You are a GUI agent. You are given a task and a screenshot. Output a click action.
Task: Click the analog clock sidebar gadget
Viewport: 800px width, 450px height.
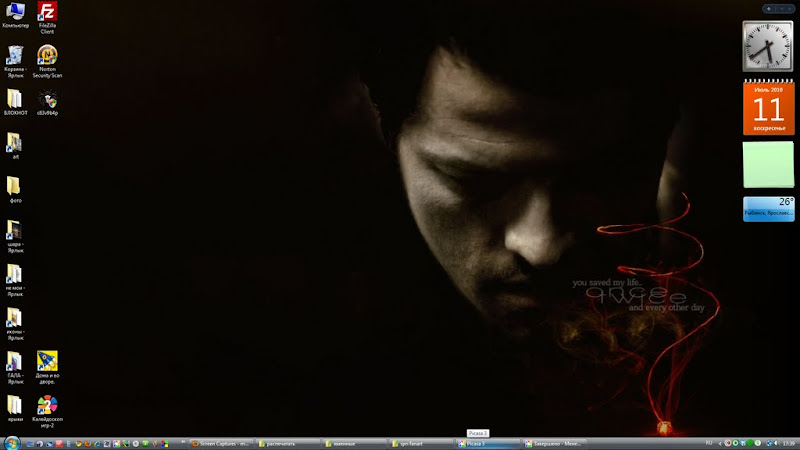click(x=768, y=46)
